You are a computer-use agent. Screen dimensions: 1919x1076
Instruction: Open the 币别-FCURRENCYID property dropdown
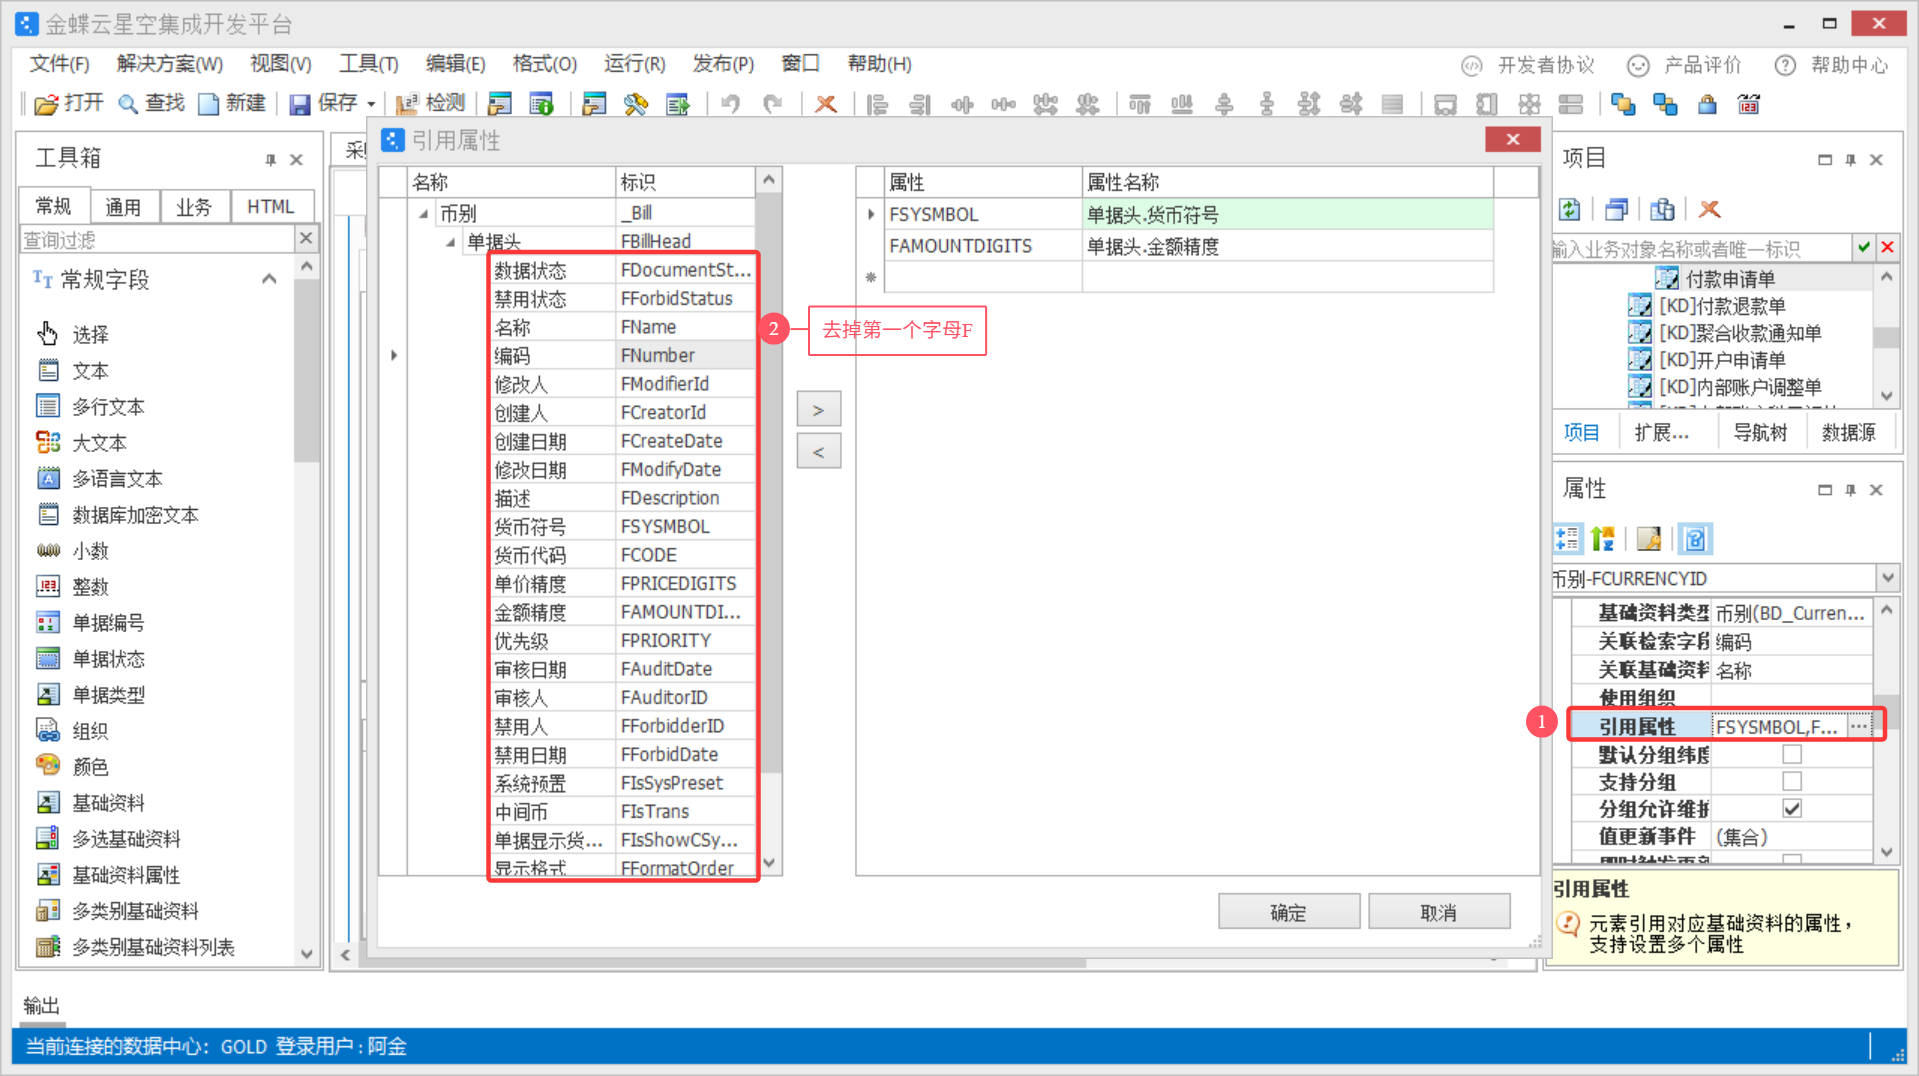click(x=1887, y=578)
